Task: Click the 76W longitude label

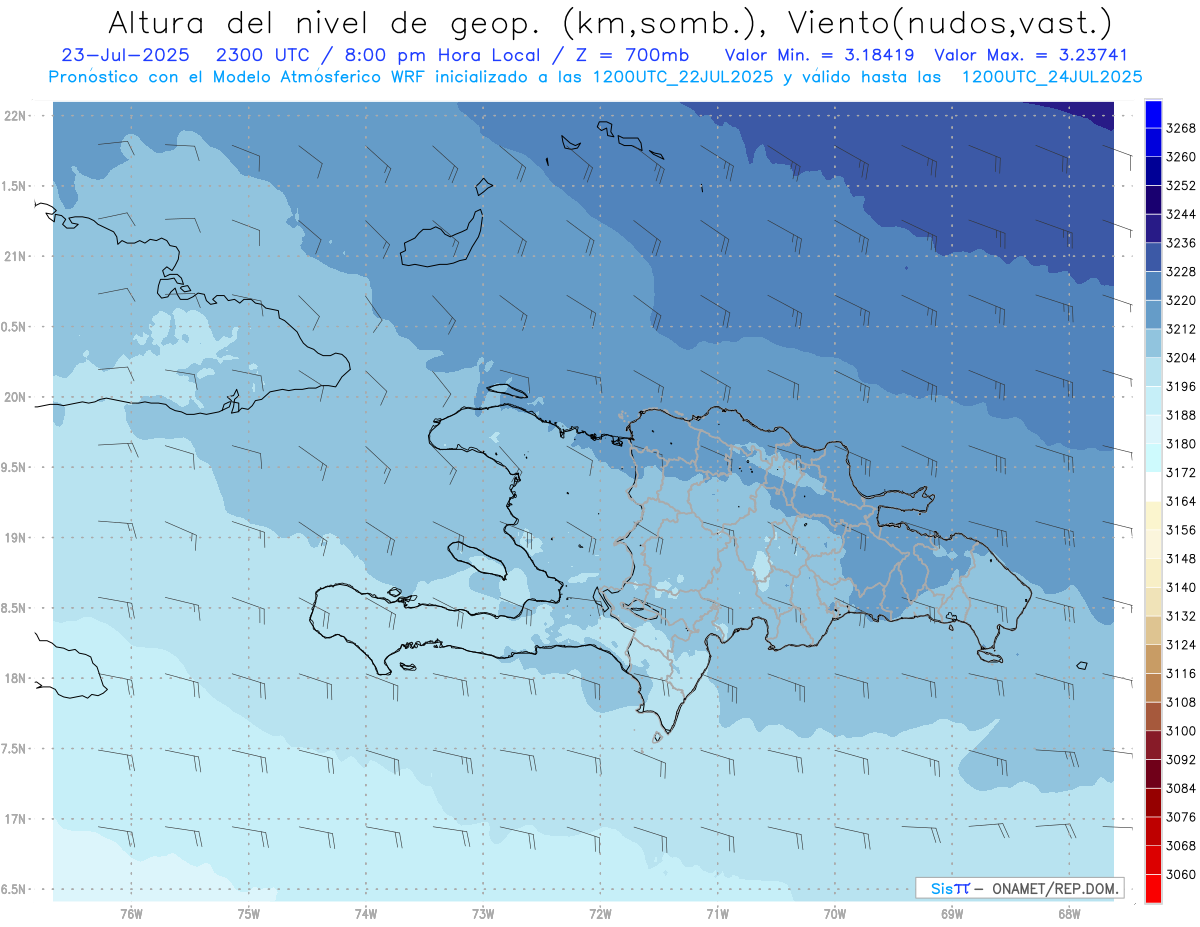Action: click(x=131, y=914)
